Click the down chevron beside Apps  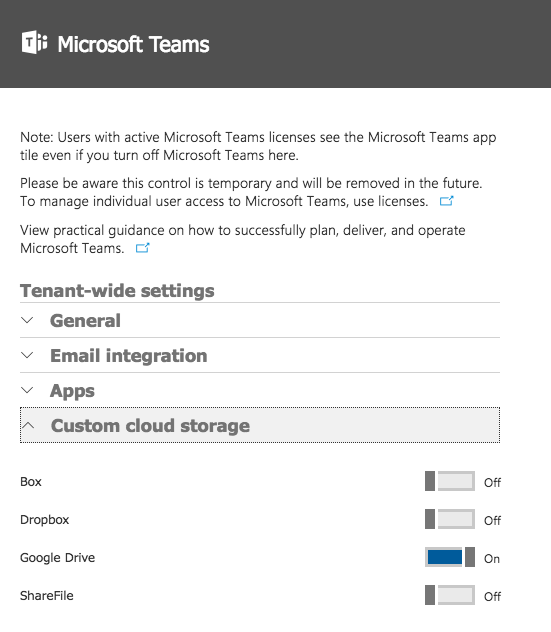27,390
